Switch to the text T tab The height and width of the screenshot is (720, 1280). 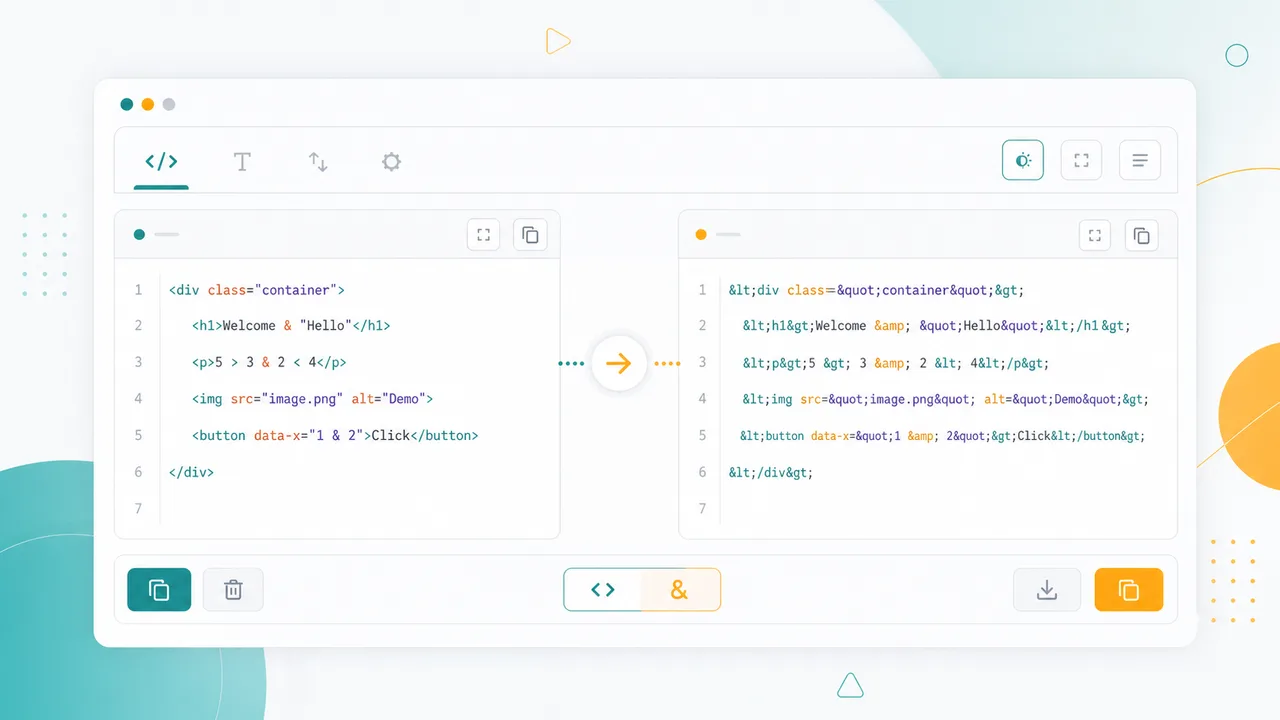click(242, 162)
